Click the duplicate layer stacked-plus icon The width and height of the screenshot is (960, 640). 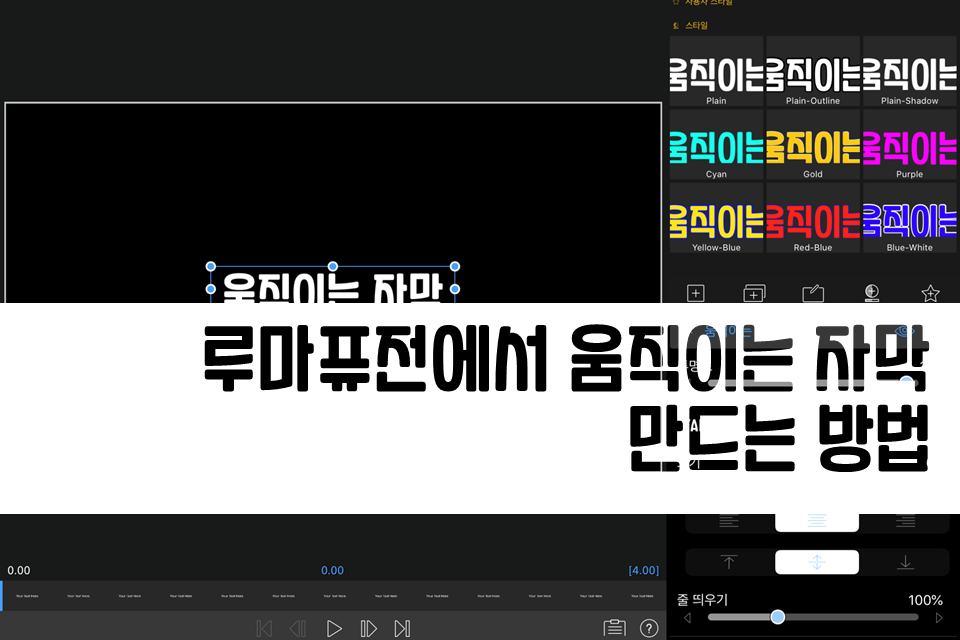click(x=754, y=293)
